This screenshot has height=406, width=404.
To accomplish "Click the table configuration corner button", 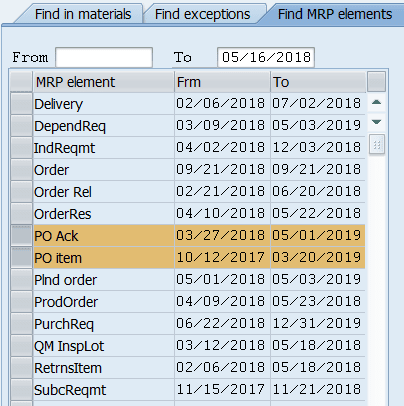I will tap(376, 81).
